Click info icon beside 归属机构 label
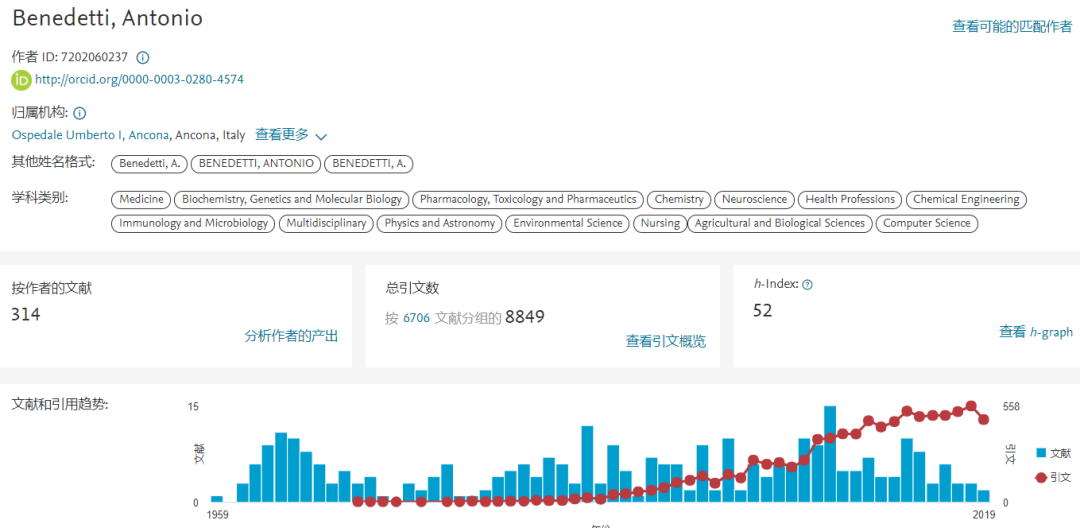Screen dimensions: 1080x528 (80, 114)
